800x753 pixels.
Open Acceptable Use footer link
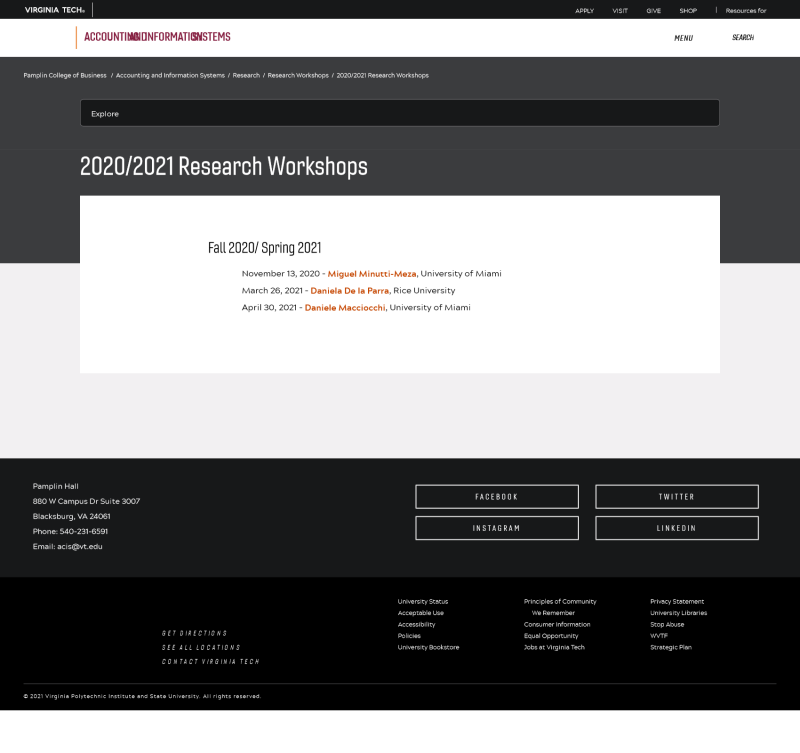click(x=421, y=613)
